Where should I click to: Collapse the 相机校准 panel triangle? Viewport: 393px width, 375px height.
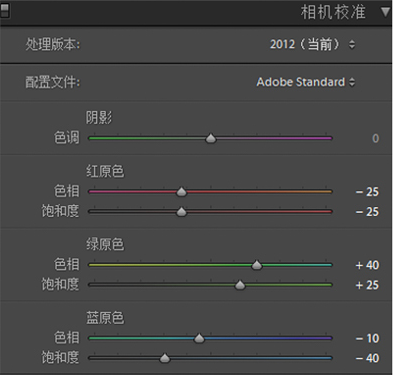385,12
